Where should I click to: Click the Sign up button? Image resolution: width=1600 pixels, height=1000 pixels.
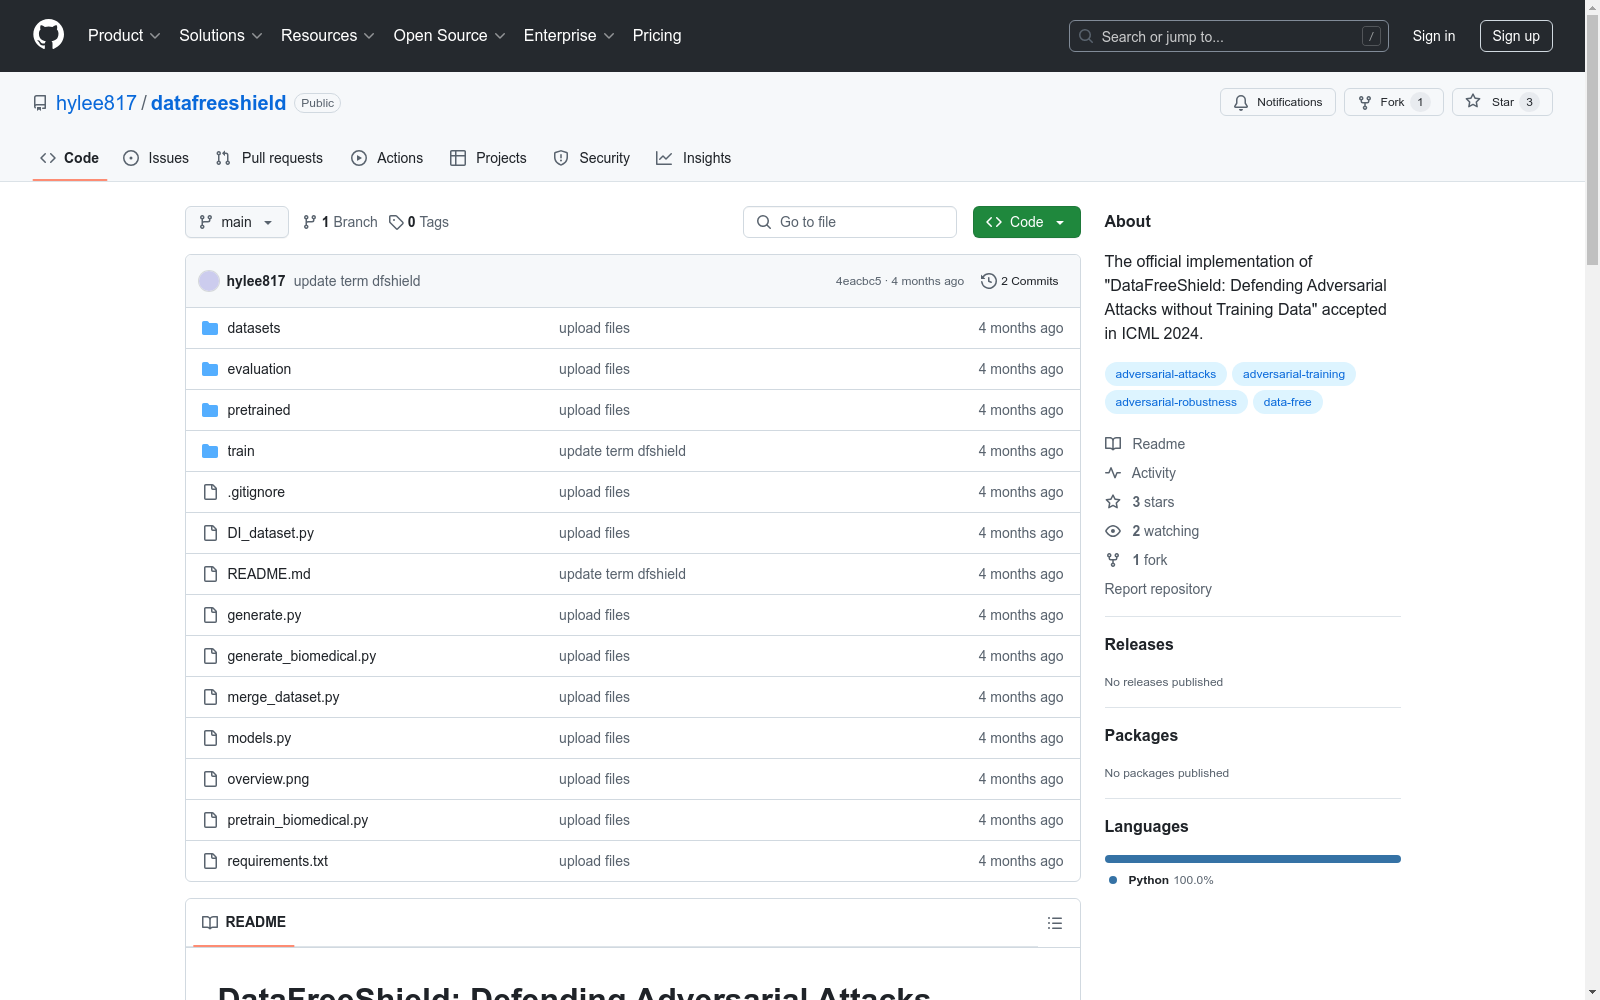pos(1515,36)
